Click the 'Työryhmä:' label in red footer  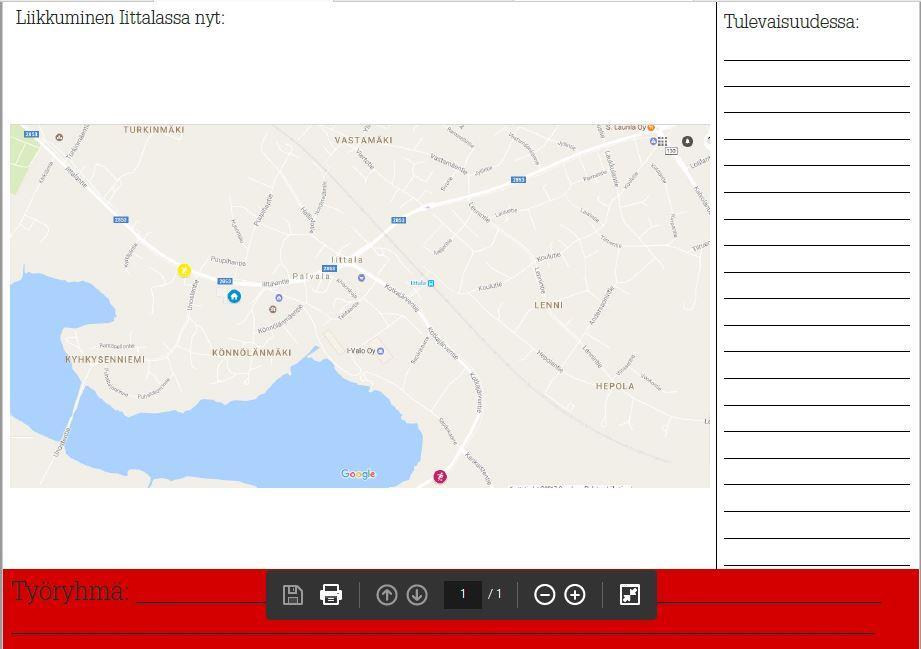(x=69, y=591)
